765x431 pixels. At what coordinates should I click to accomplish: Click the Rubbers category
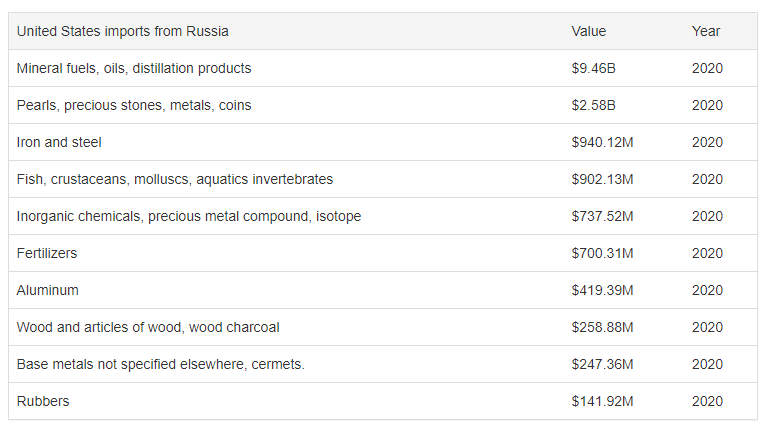click(43, 401)
